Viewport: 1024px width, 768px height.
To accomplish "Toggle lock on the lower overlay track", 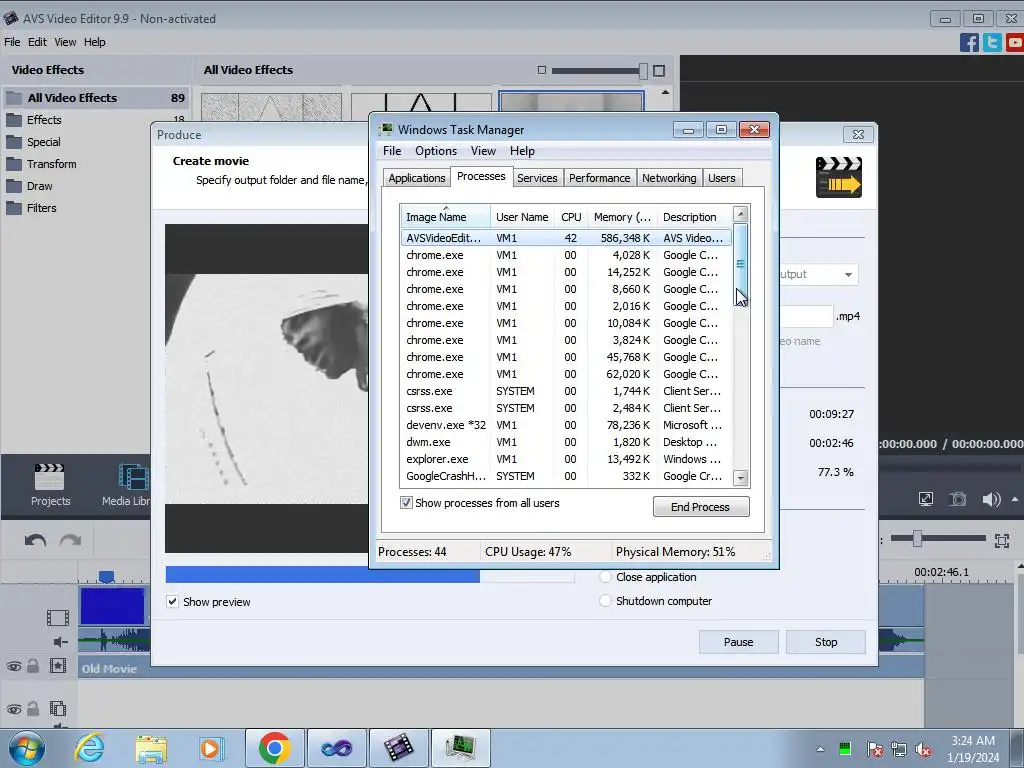I will [x=33, y=709].
